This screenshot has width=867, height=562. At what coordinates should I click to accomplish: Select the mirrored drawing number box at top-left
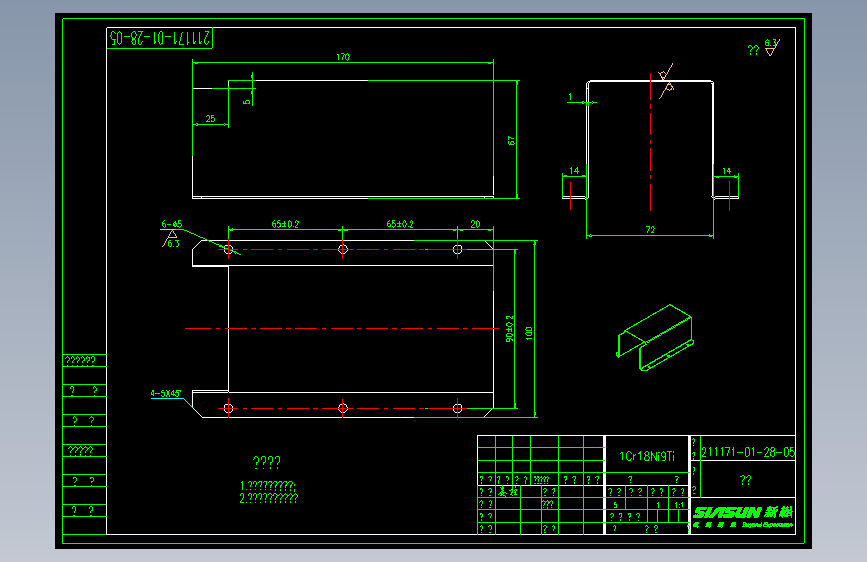[160, 38]
